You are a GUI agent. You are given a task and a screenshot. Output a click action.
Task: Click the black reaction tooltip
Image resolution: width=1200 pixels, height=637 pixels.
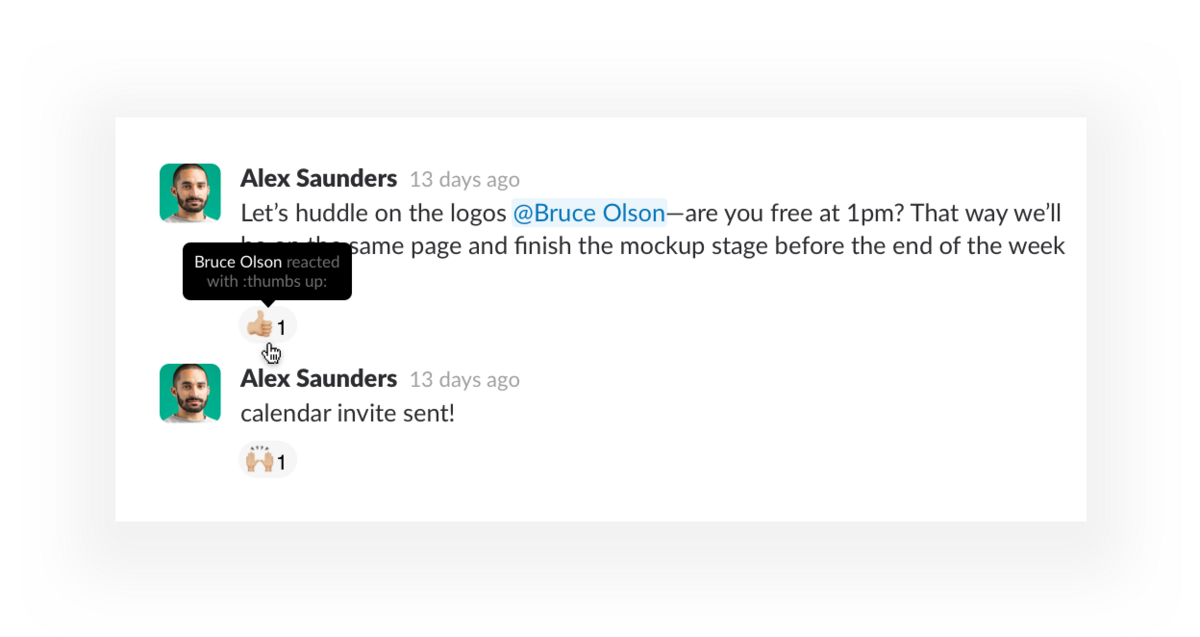267,272
